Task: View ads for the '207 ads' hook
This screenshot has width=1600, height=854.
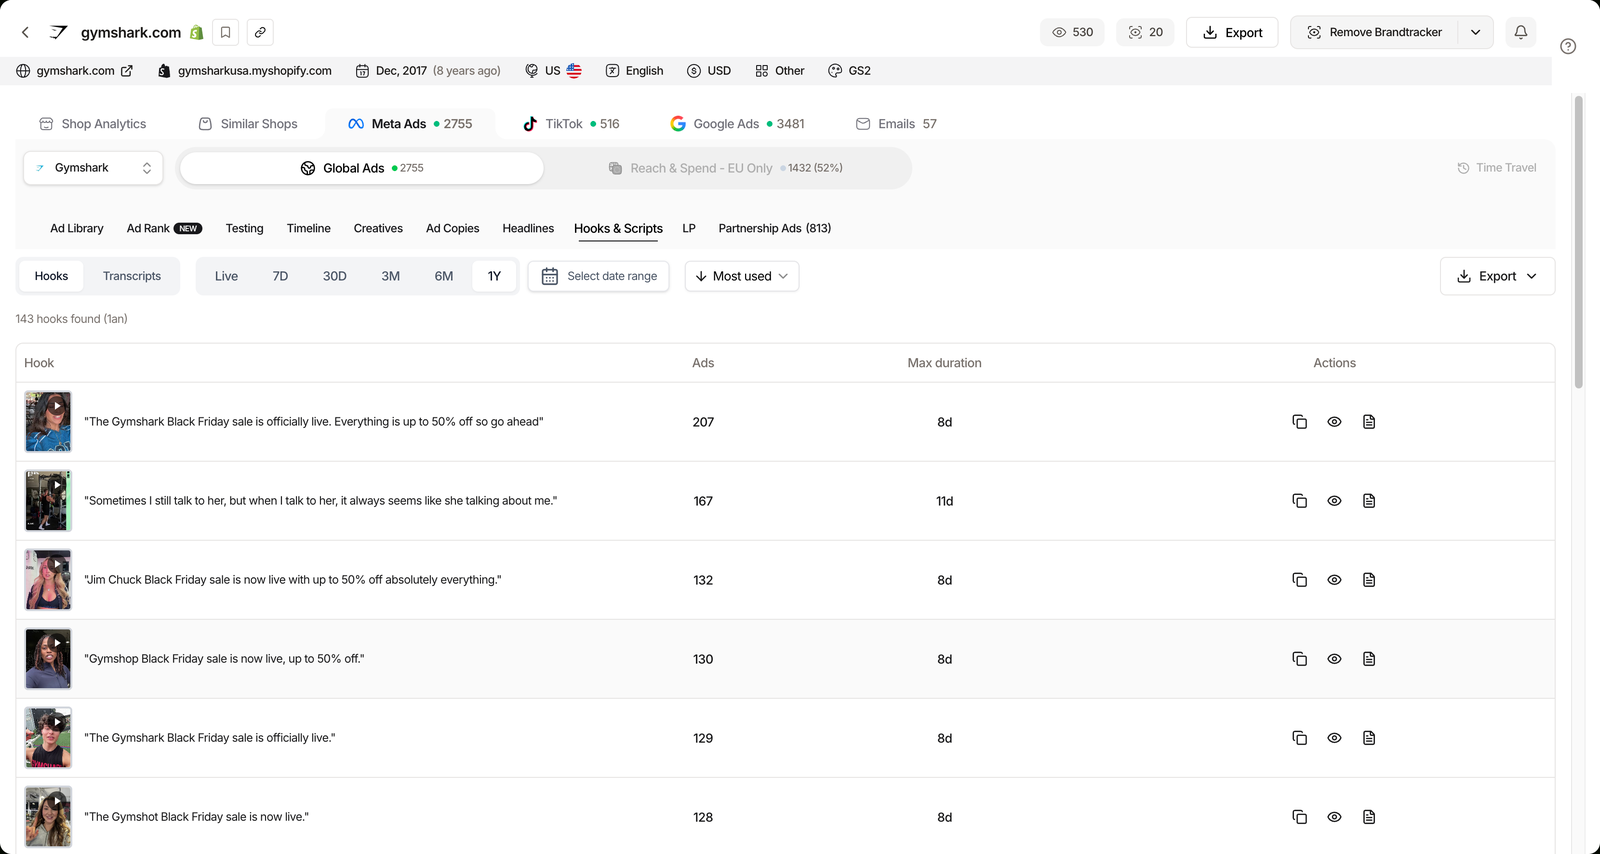Action: [x=1334, y=422]
